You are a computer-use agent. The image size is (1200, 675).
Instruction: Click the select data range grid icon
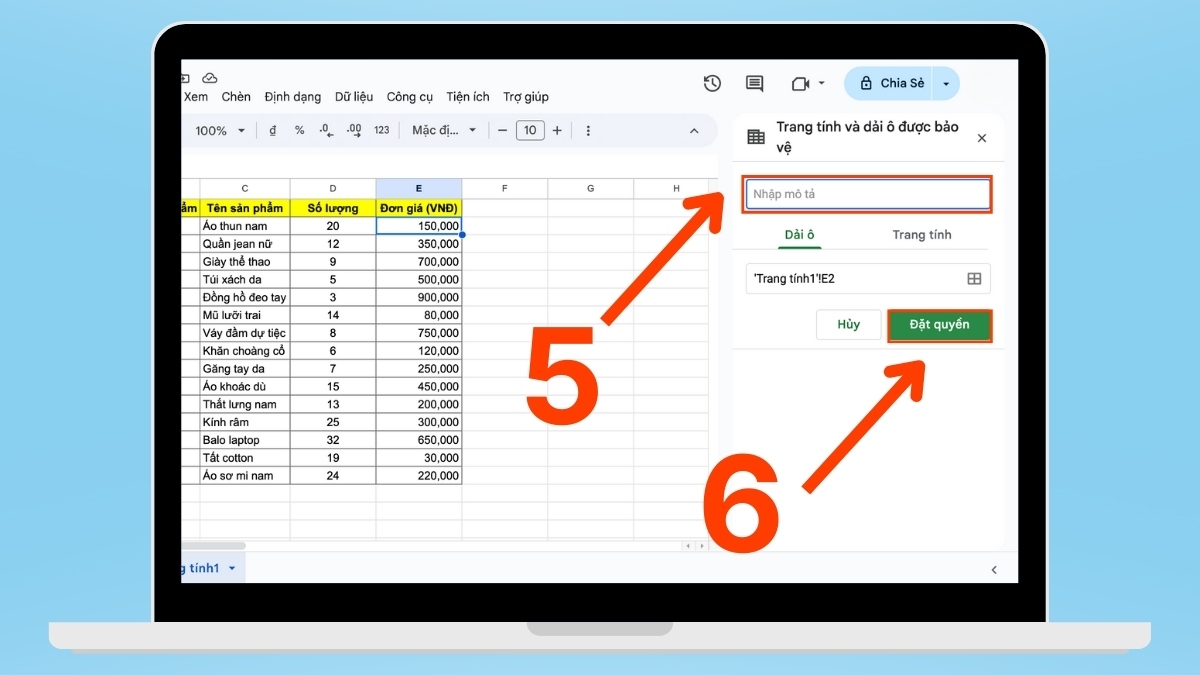coord(974,279)
